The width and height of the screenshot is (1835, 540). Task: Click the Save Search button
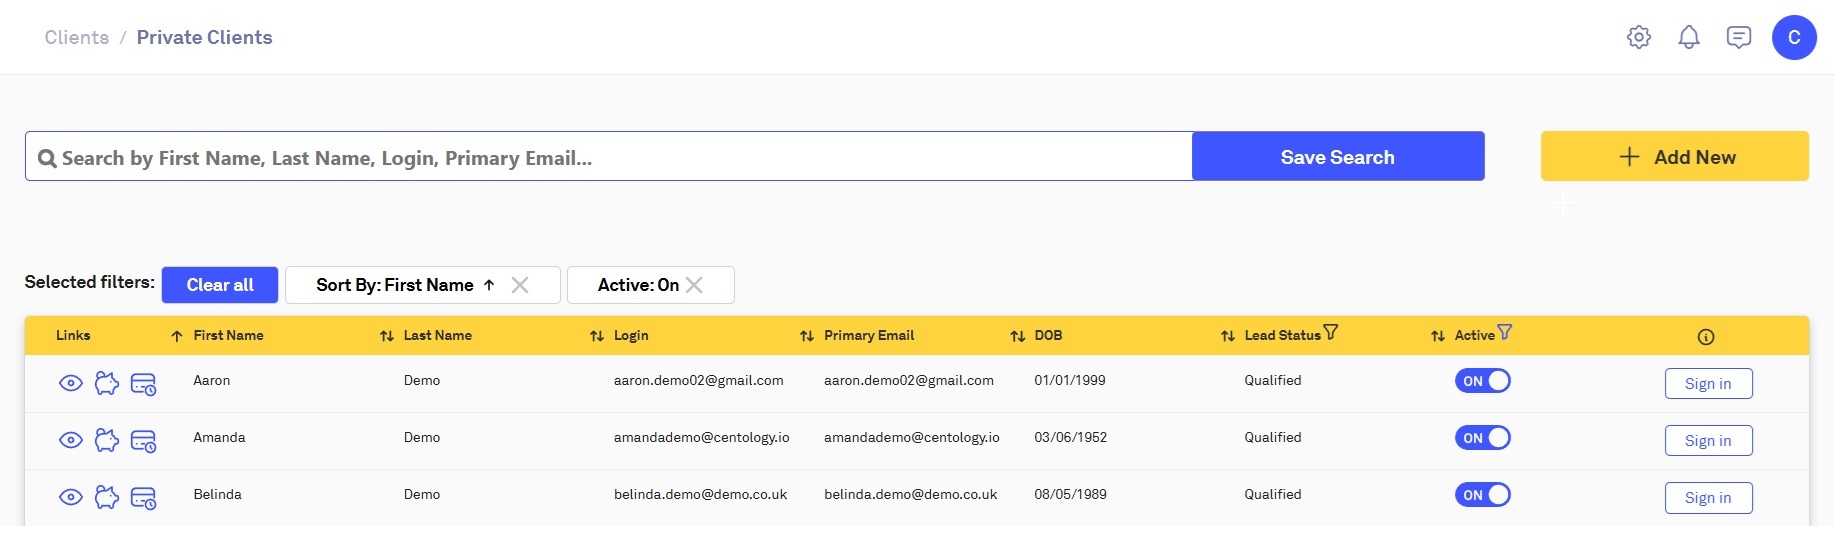tap(1337, 157)
